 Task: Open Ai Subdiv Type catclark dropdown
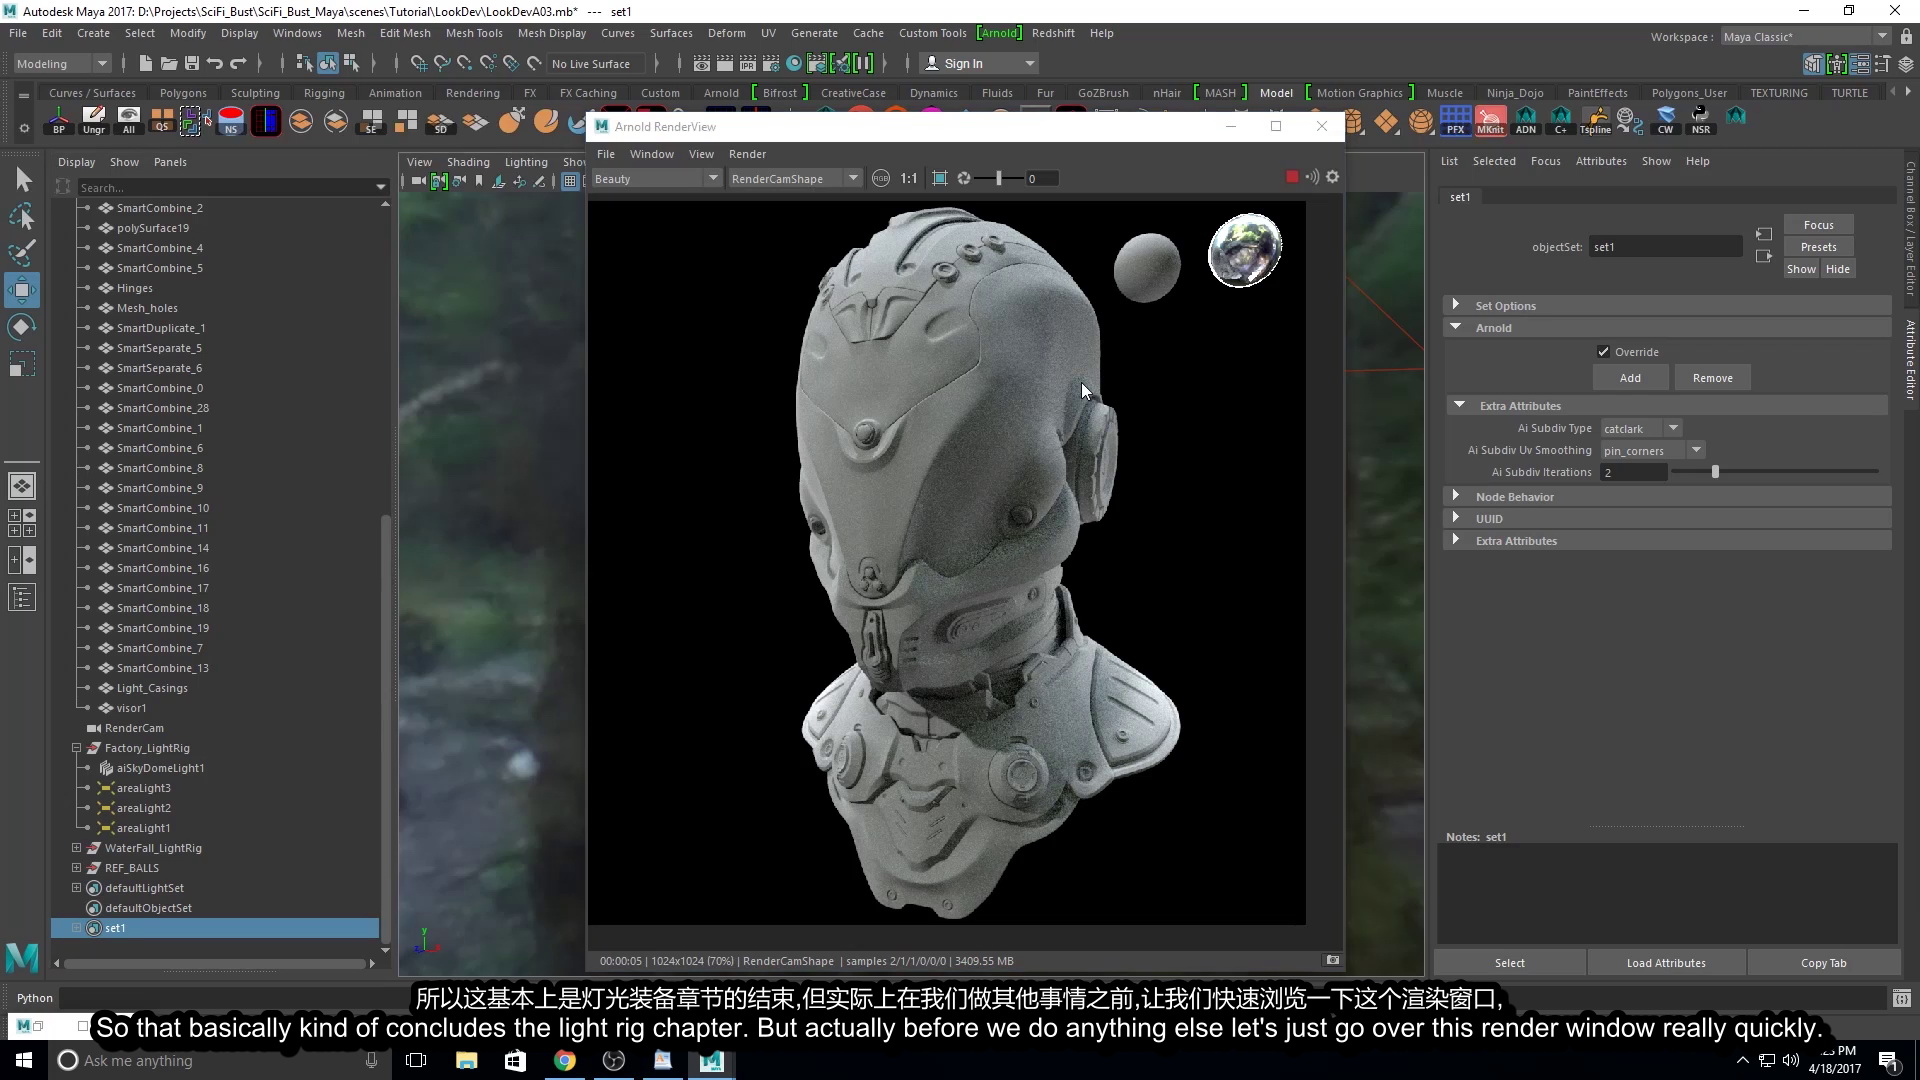(x=1641, y=428)
